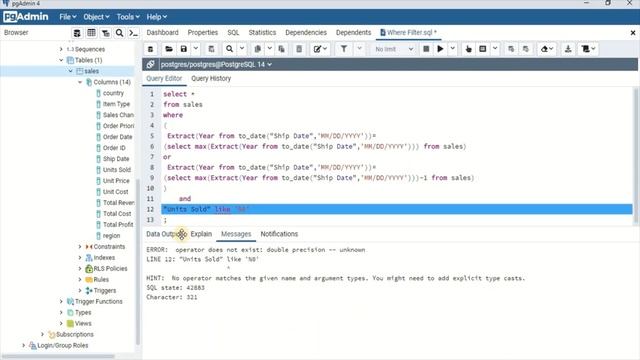The image size is (640, 360).
Task: Switch to the Properties tab
Action: pyautogui.click(x=203, y=32)
